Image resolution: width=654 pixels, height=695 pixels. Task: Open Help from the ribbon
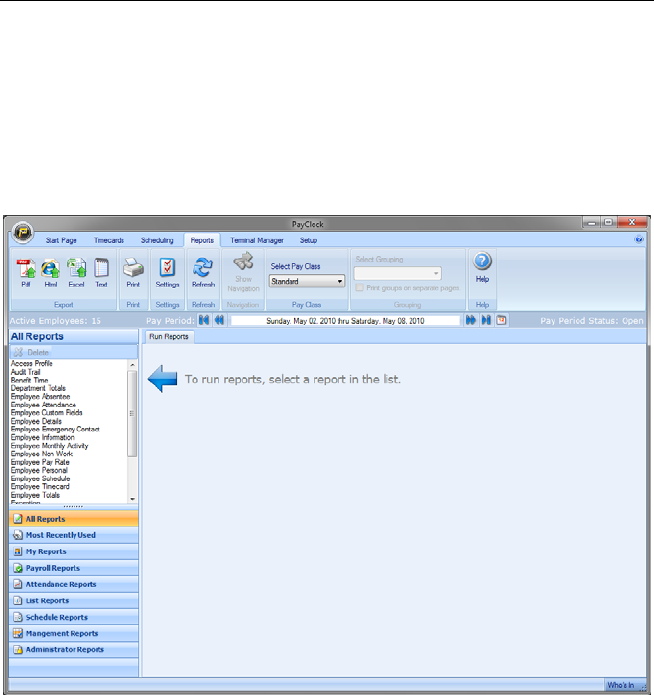pos(482,267)
